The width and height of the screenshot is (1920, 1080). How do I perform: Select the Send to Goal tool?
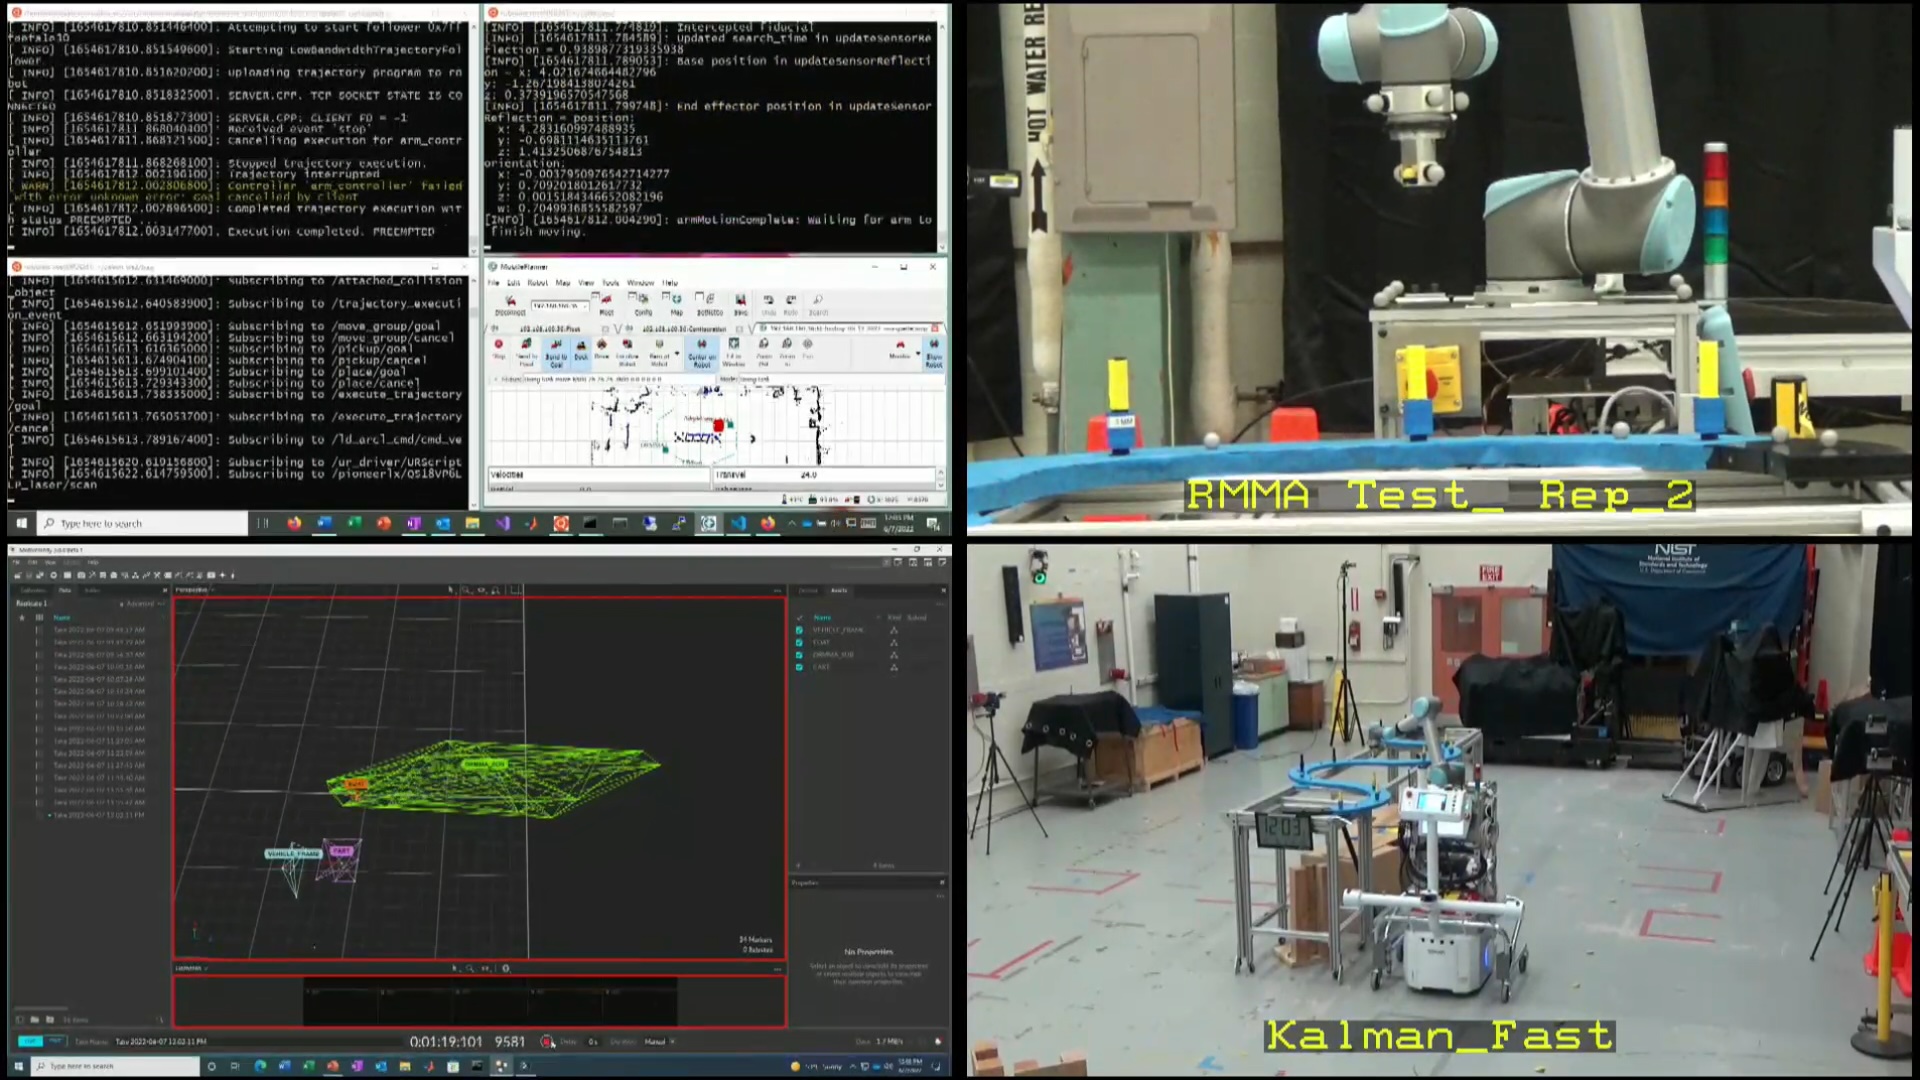(x=556, y=351)
